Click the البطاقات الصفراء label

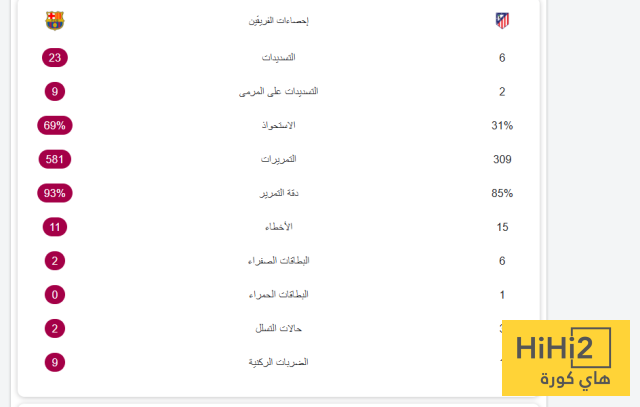click(x=278, y=261)
